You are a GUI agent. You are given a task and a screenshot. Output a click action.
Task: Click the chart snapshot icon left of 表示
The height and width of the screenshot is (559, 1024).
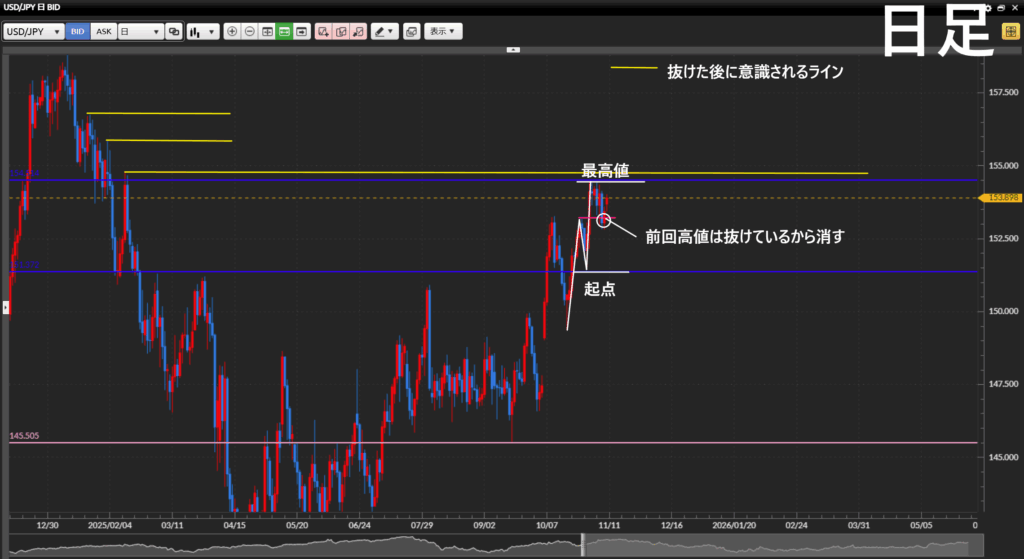click(x=411, y=32)
